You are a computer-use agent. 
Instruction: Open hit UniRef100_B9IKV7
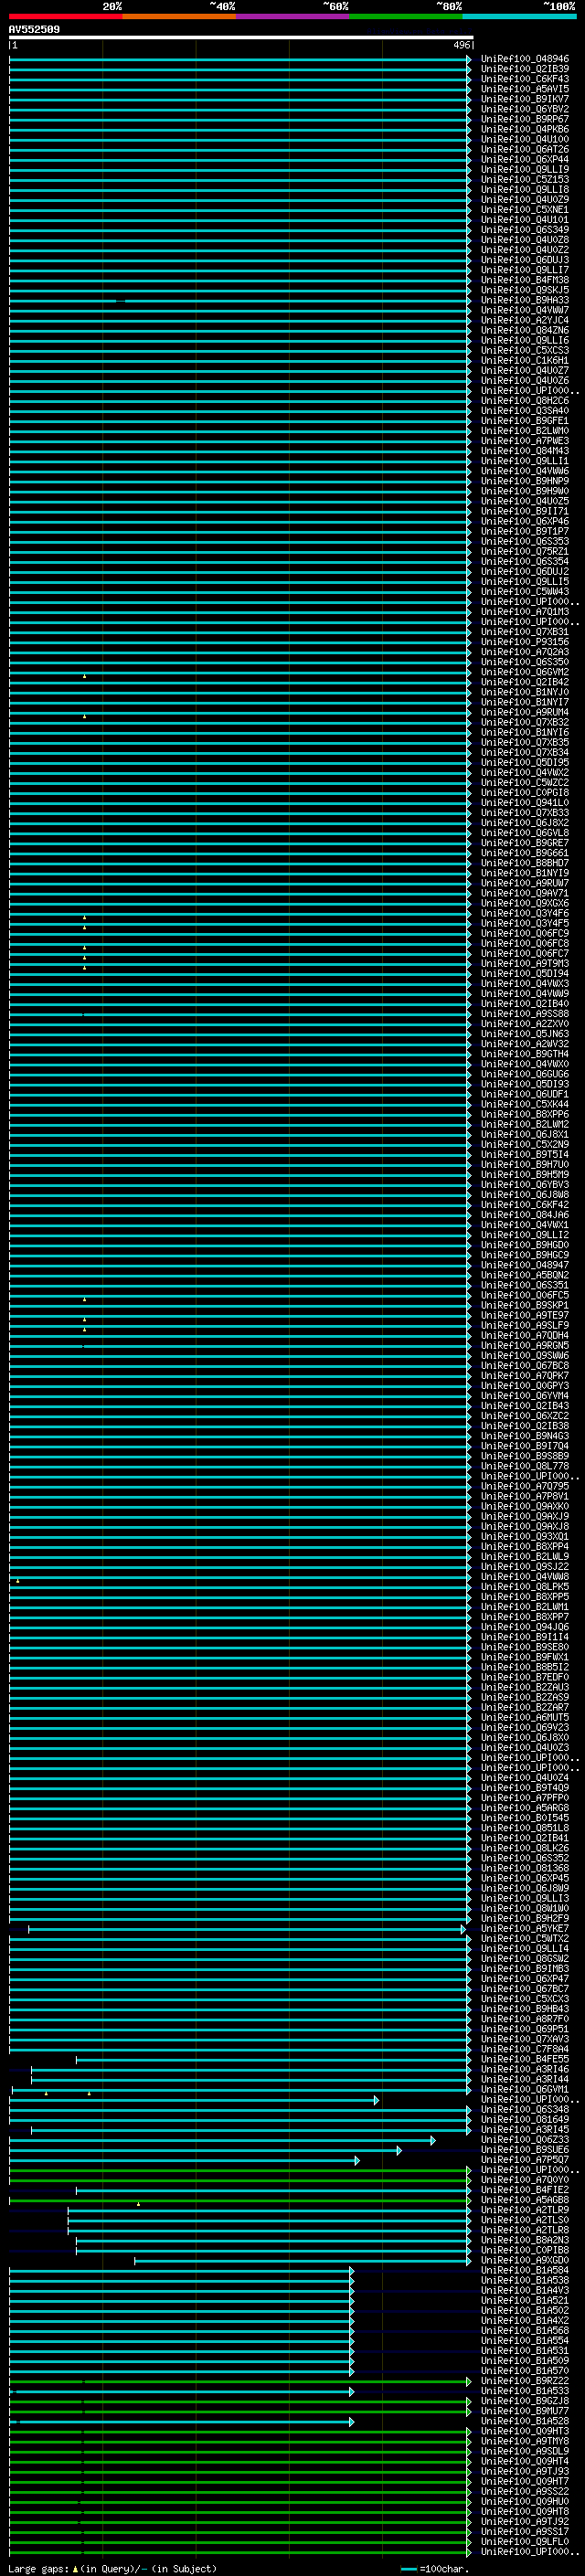click(x=525, y=99)
